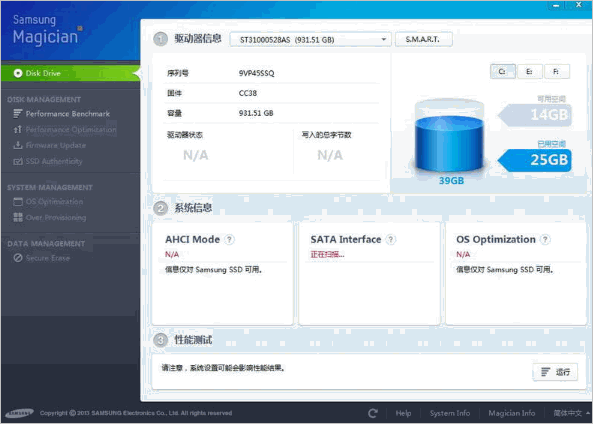
Task: Select the E: partition button
Action: [529, 71]
